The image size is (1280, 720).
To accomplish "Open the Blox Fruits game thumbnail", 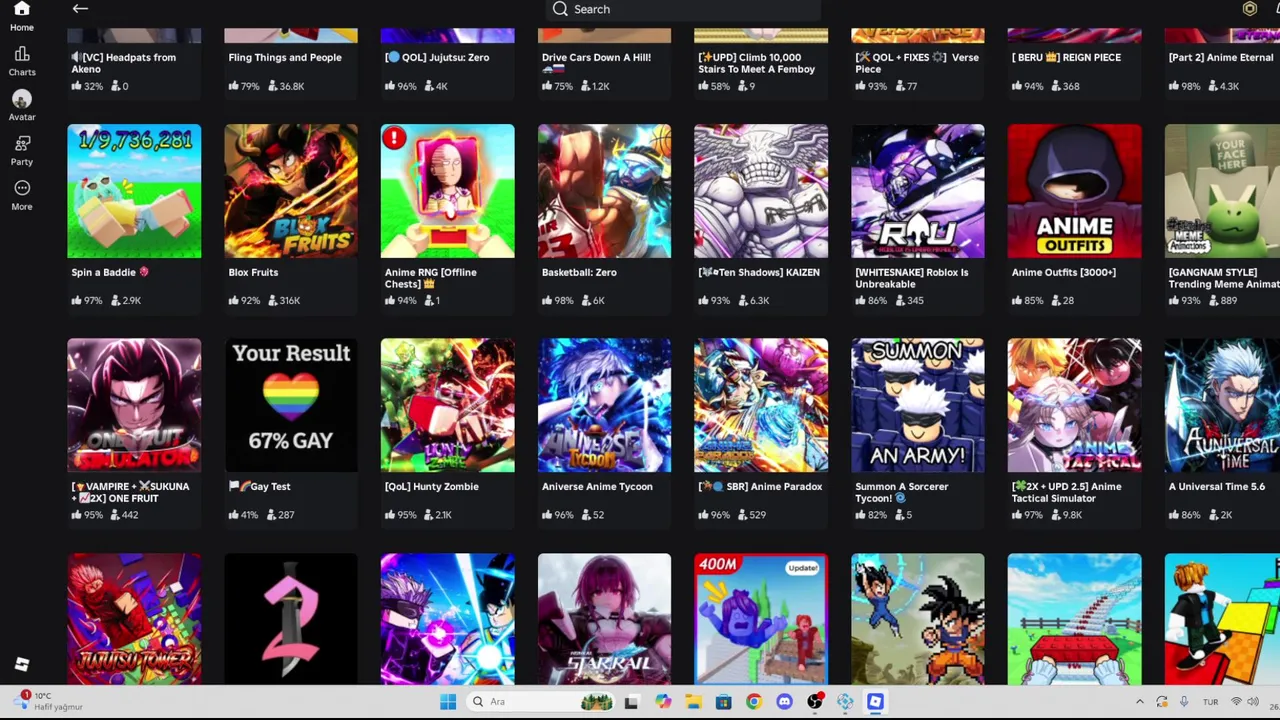I will pos(291,191).
